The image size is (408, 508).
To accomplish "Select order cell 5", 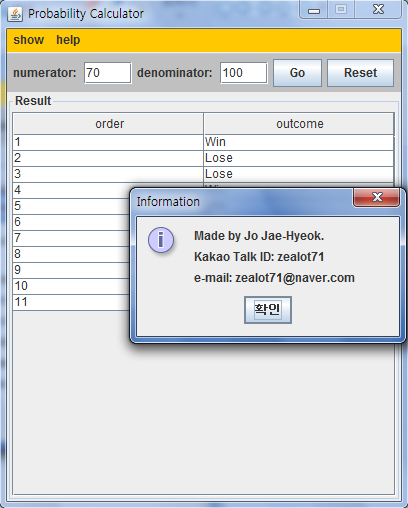I will coord(72,206).
